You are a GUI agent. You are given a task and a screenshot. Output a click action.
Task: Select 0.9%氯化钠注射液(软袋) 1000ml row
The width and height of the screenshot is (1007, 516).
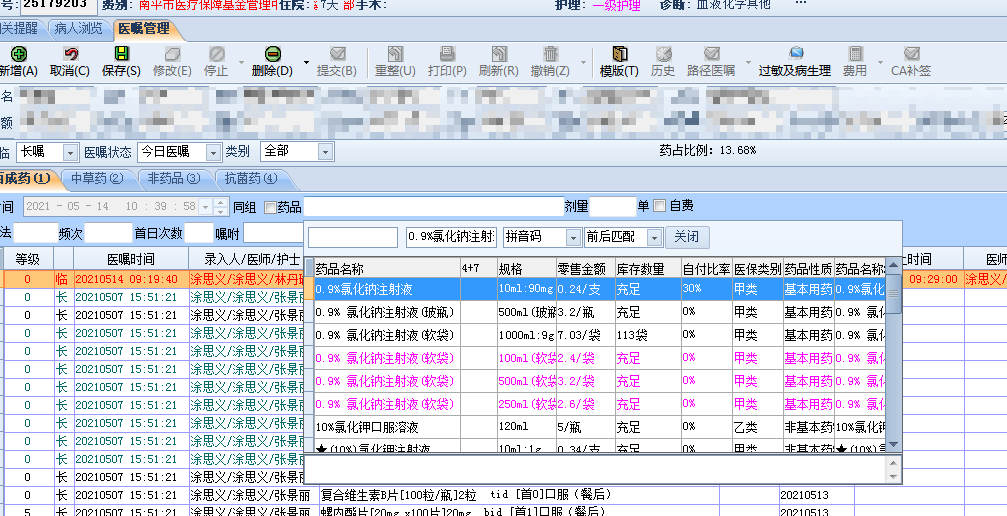pos(599,335)
